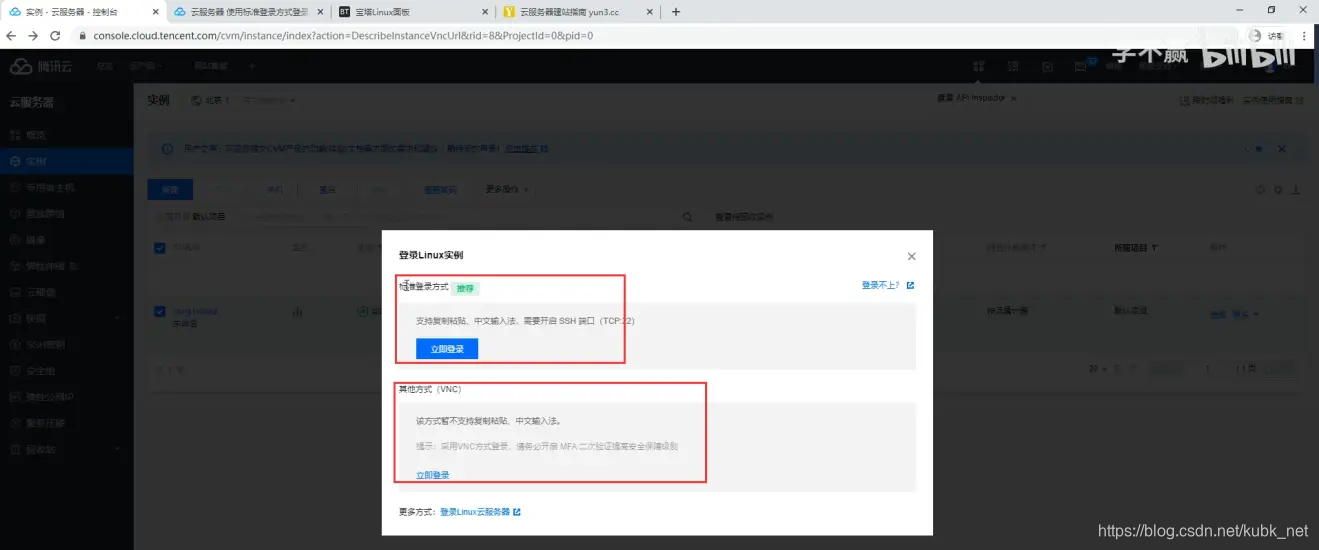
Task: Click the settings gear icon above the table
Action: pos(1278,190)
